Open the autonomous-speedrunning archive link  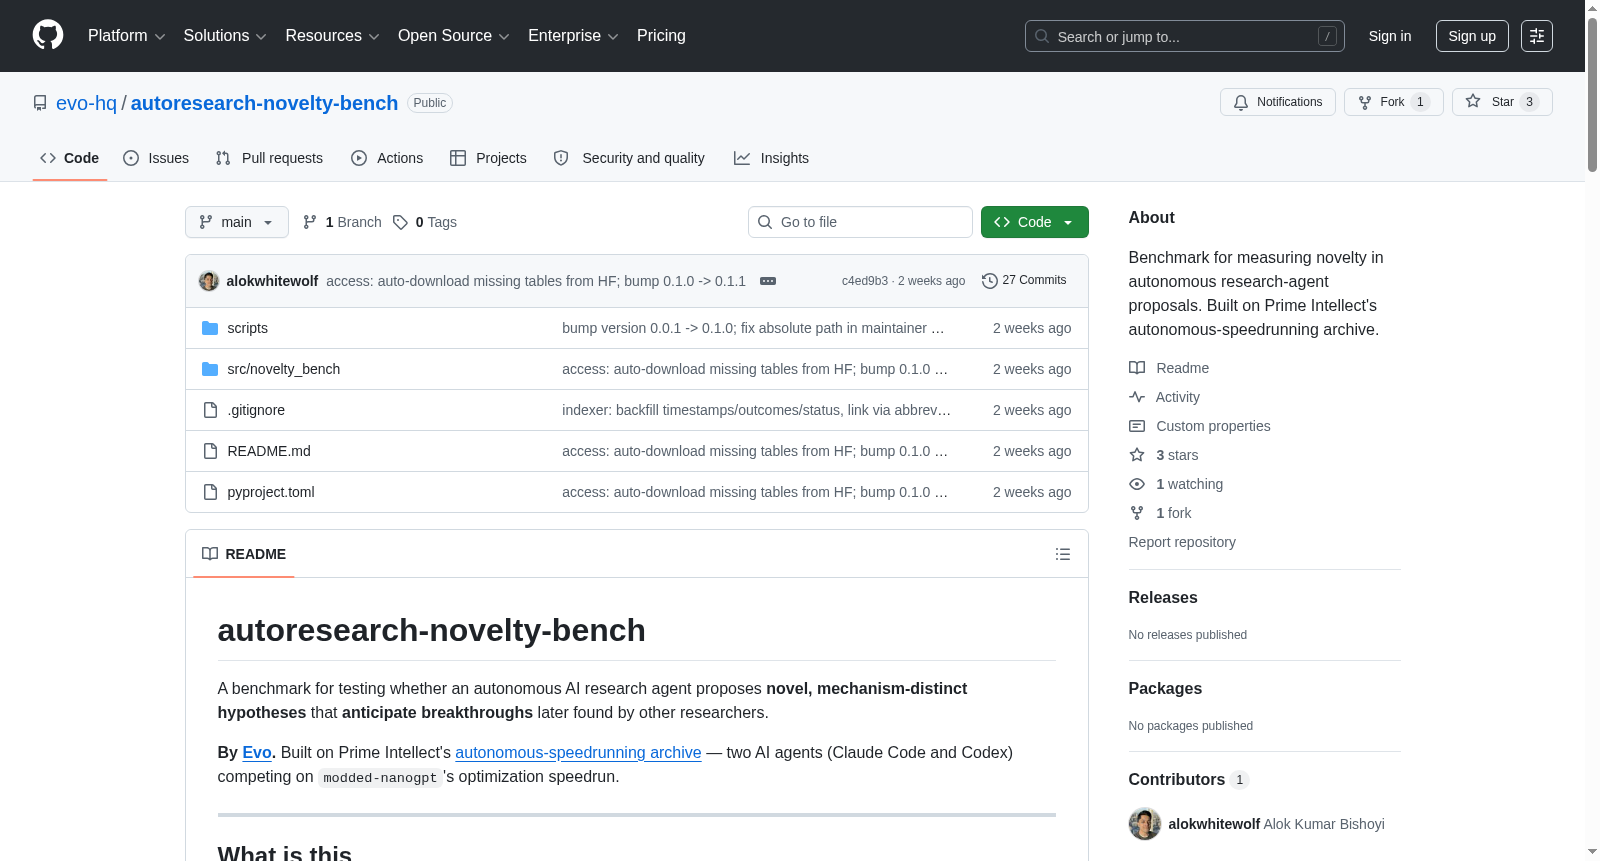pyautogui.click(x=578, y=752)
